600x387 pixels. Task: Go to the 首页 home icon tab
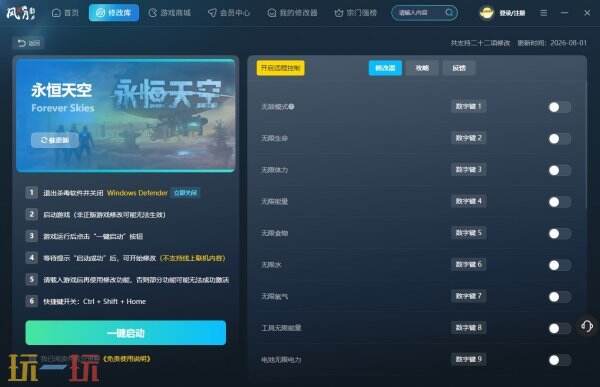point(65,13)
